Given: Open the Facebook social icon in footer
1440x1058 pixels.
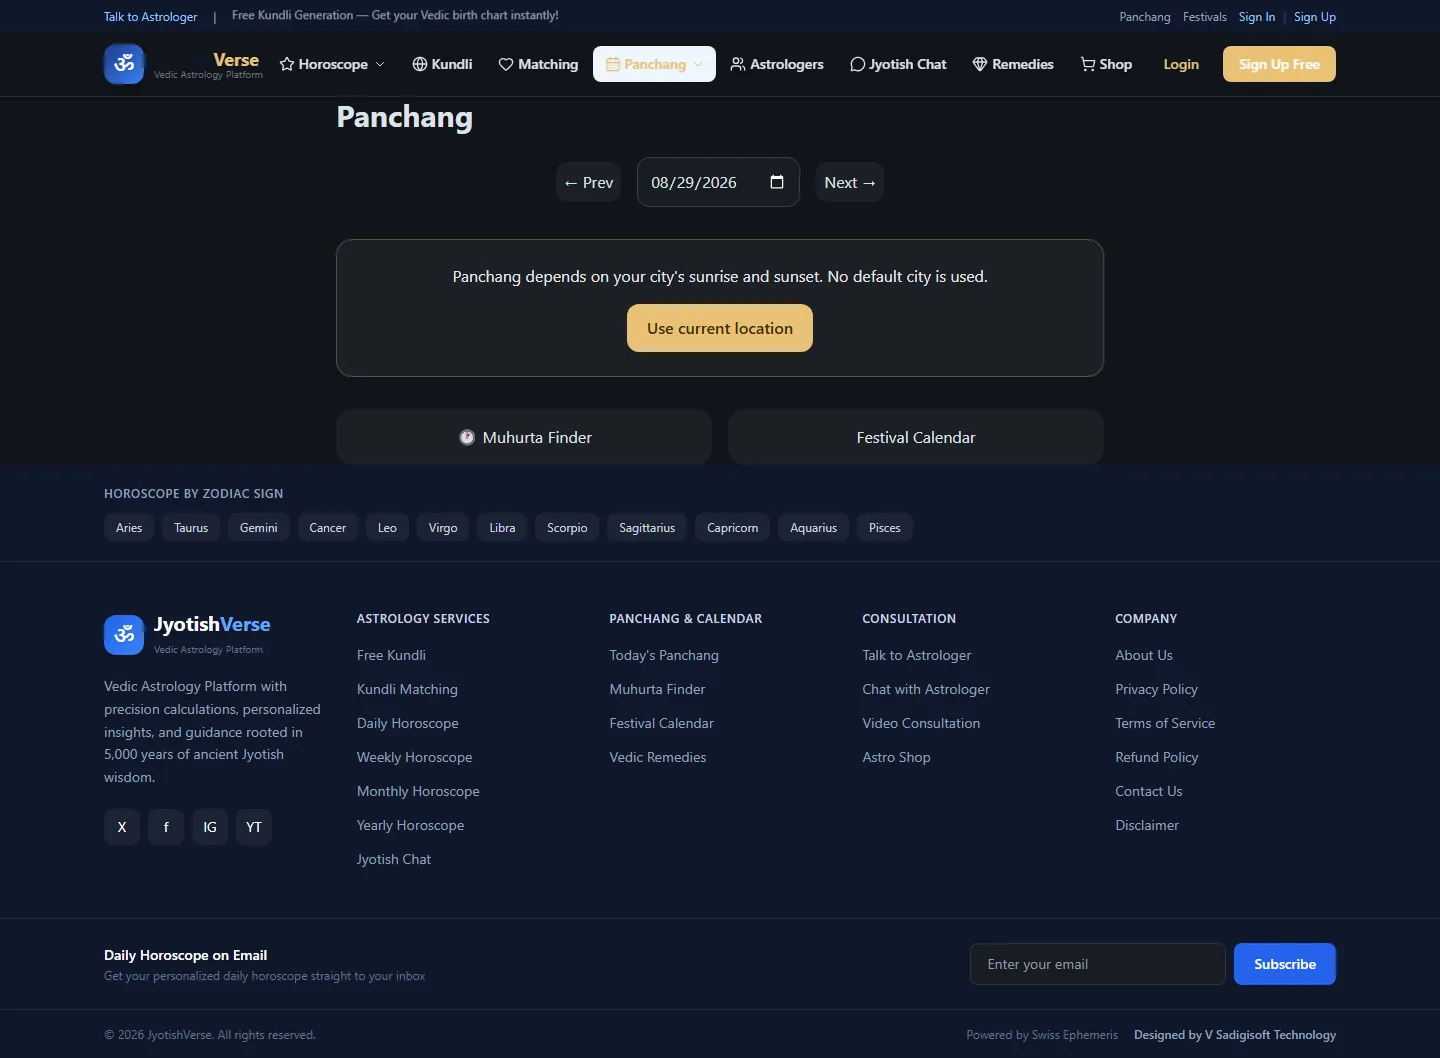Looking at the screenshot, I should pos(166,827).
